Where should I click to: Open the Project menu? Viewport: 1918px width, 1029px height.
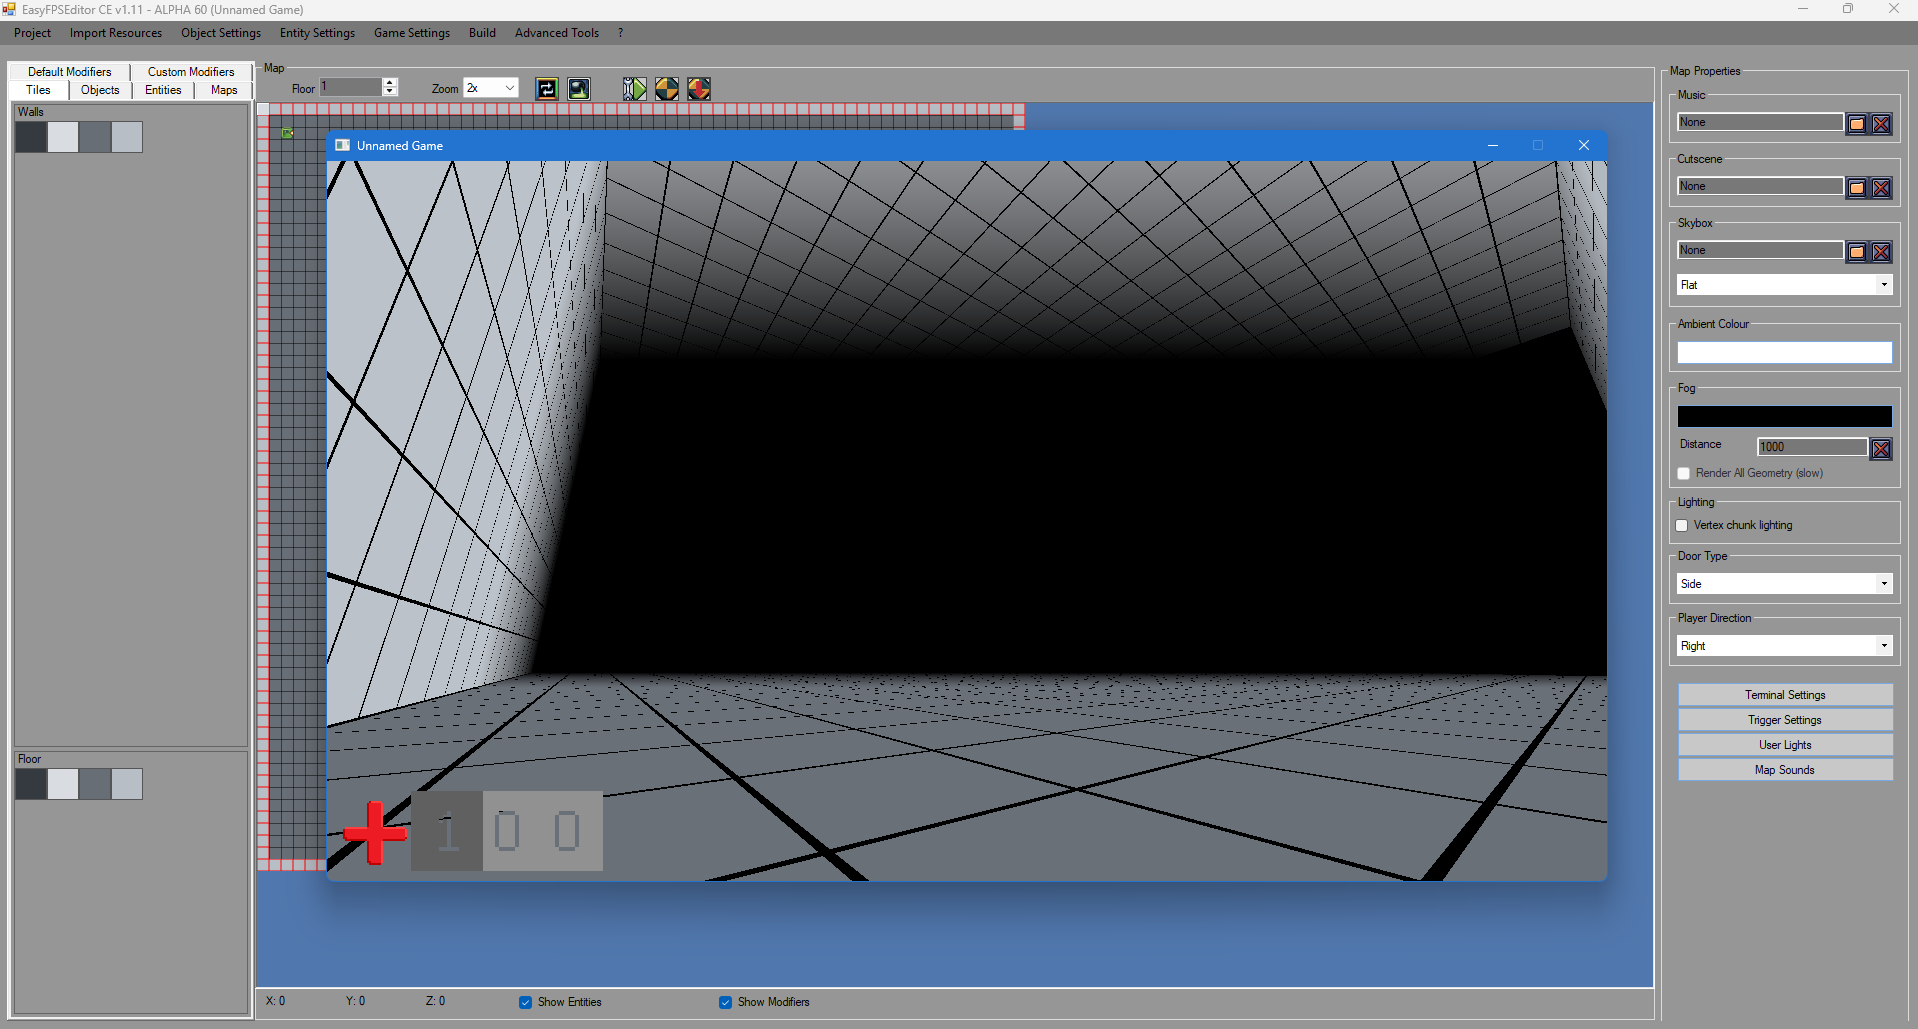[32, 33]
